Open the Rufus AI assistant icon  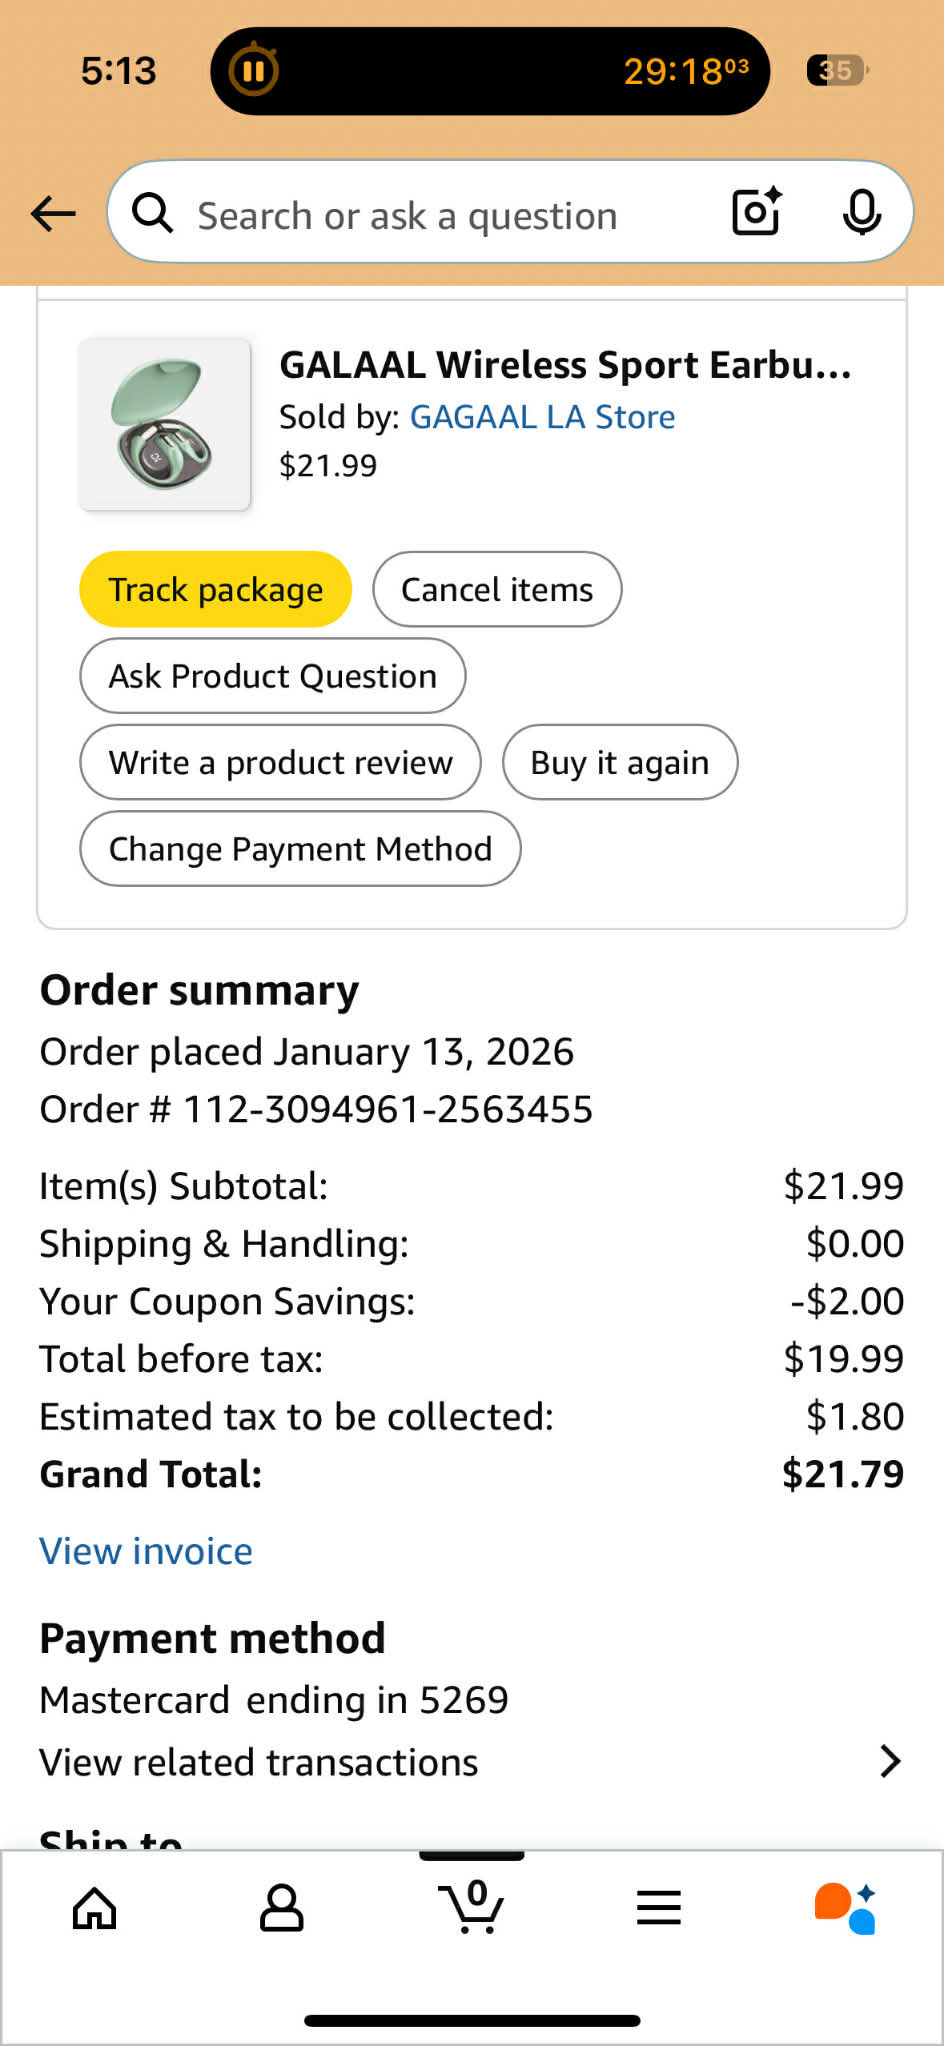(846, 1908)
